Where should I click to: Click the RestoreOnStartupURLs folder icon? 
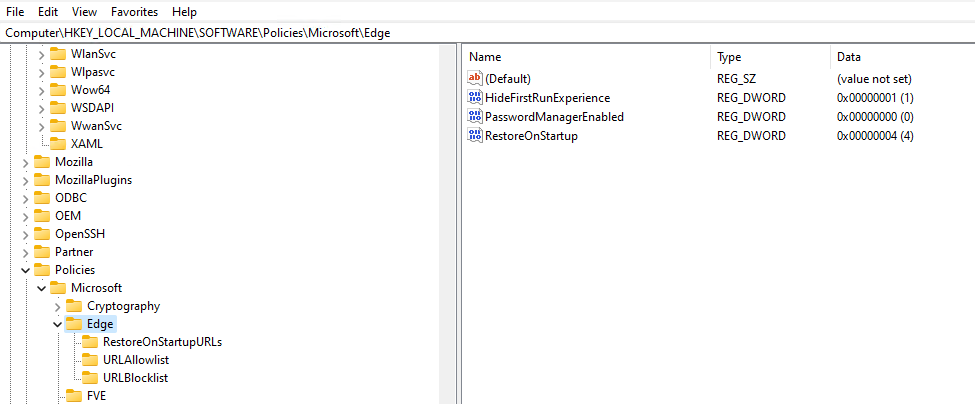pyautogui.click(x=90, y=342)
